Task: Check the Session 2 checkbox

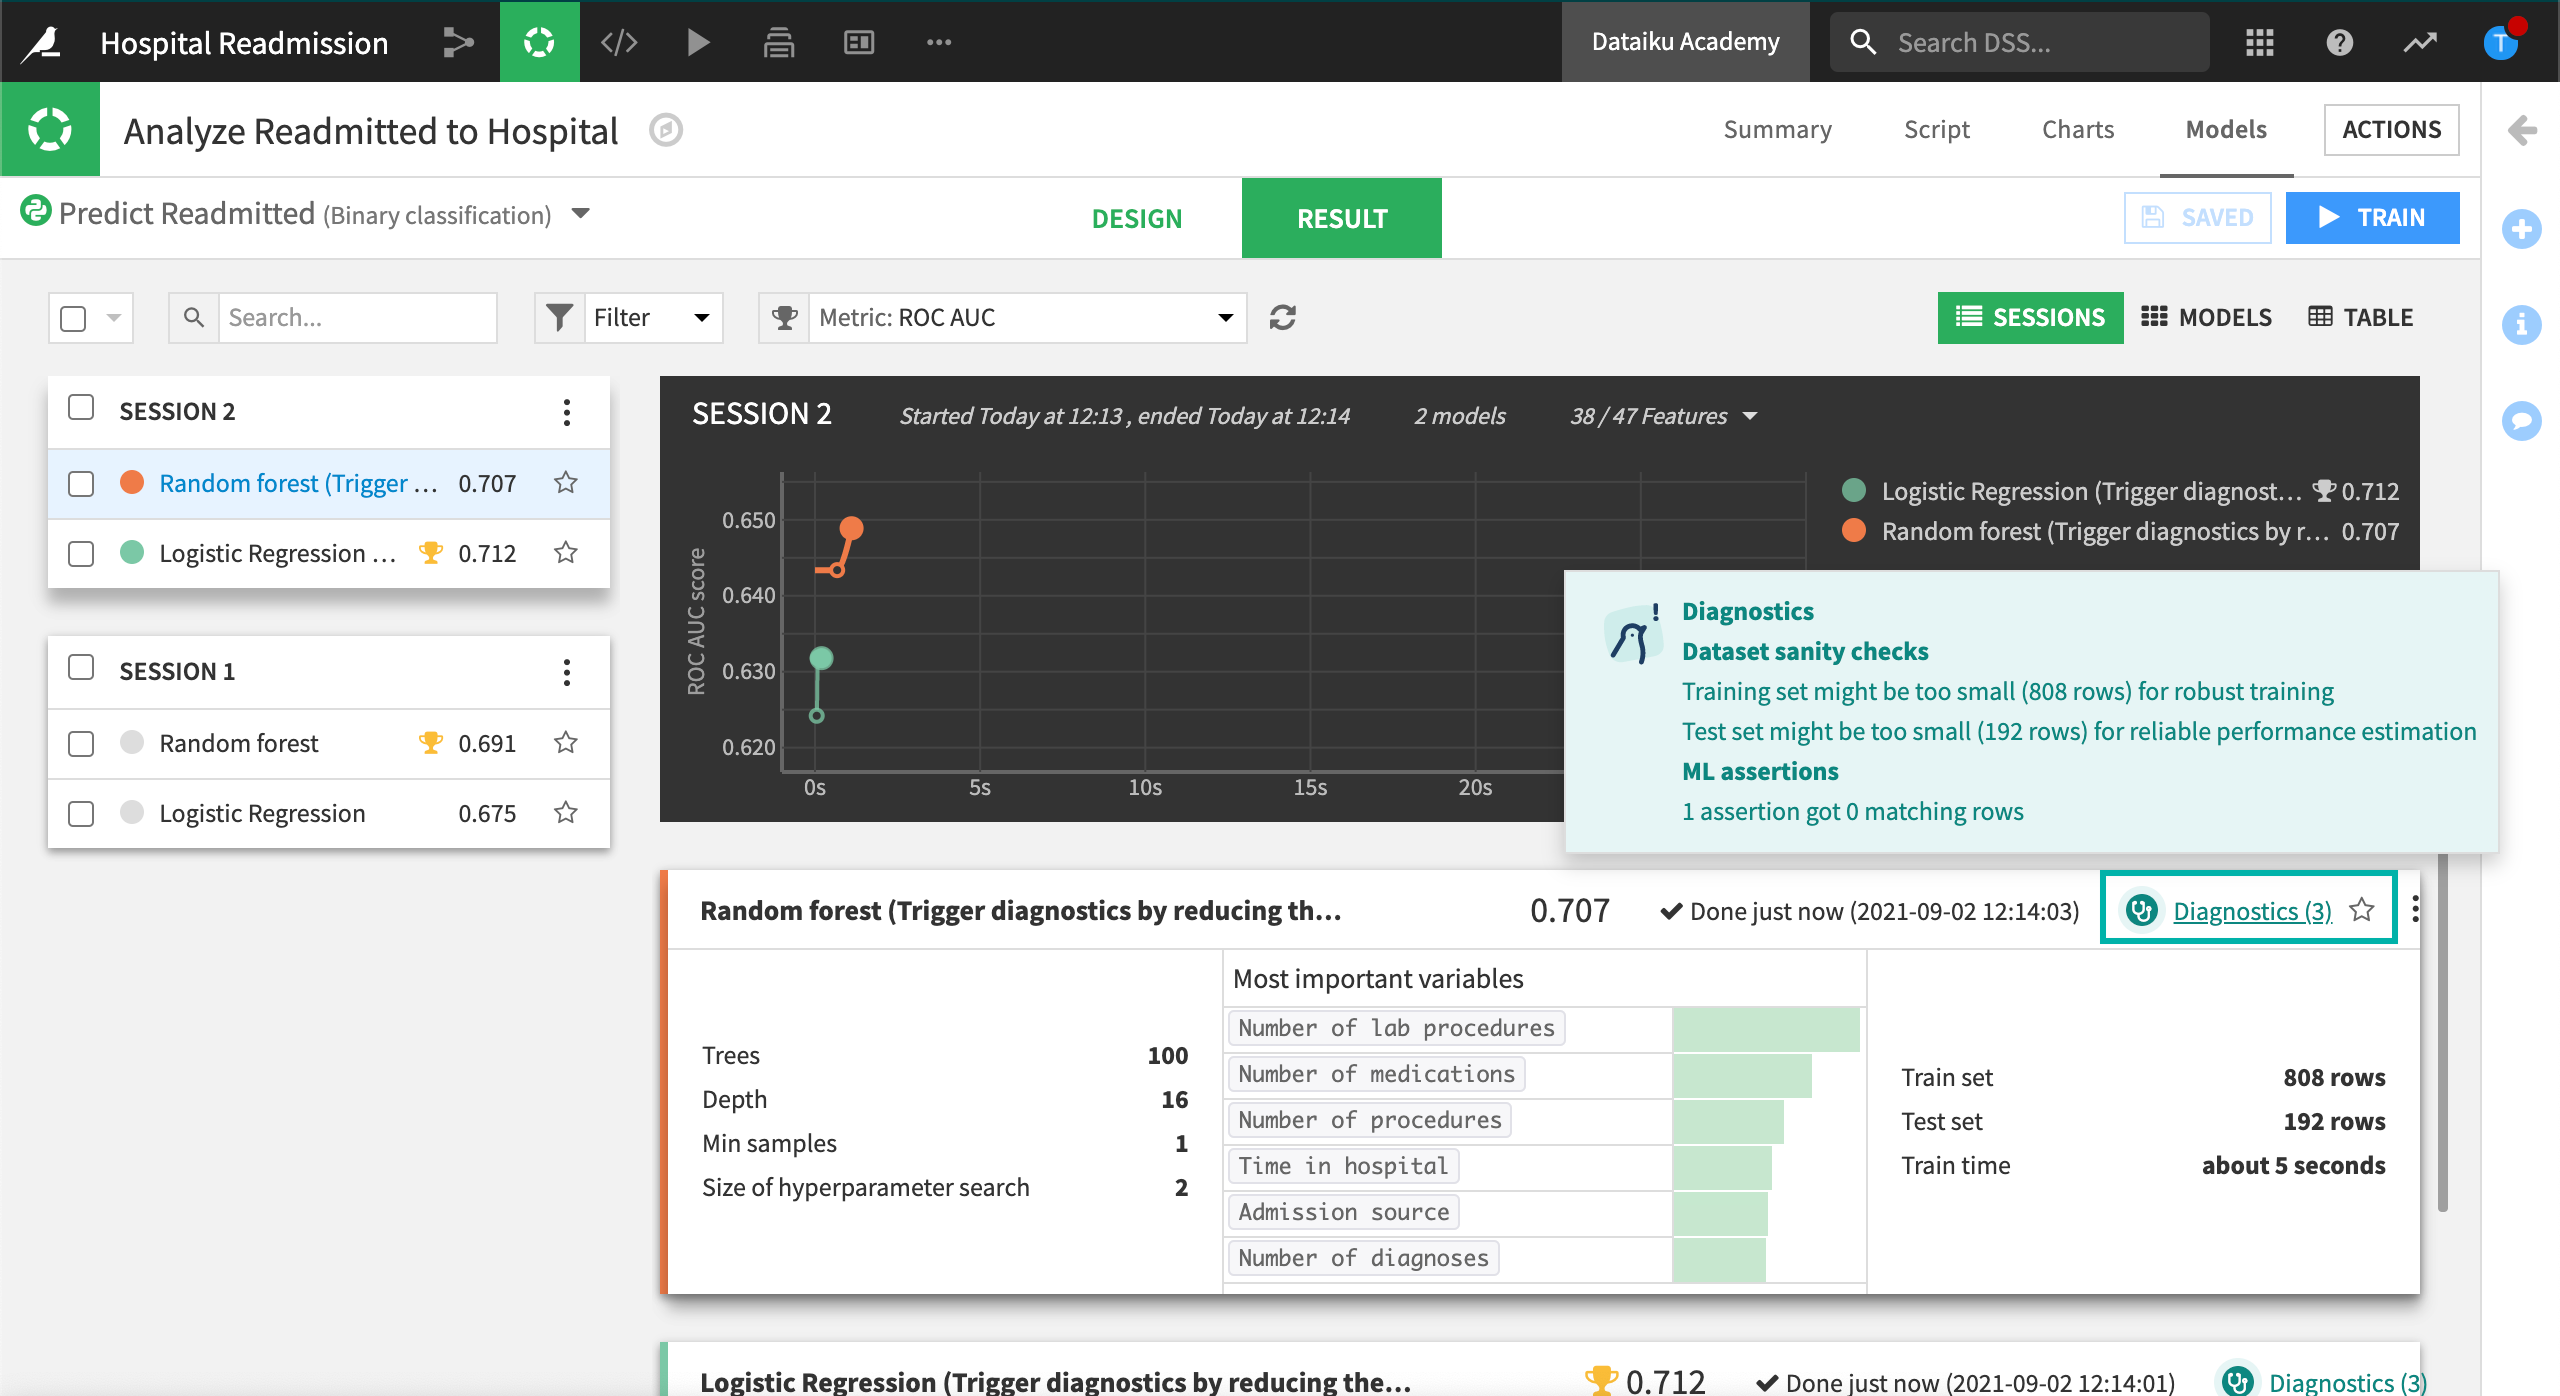Action: 81,408
